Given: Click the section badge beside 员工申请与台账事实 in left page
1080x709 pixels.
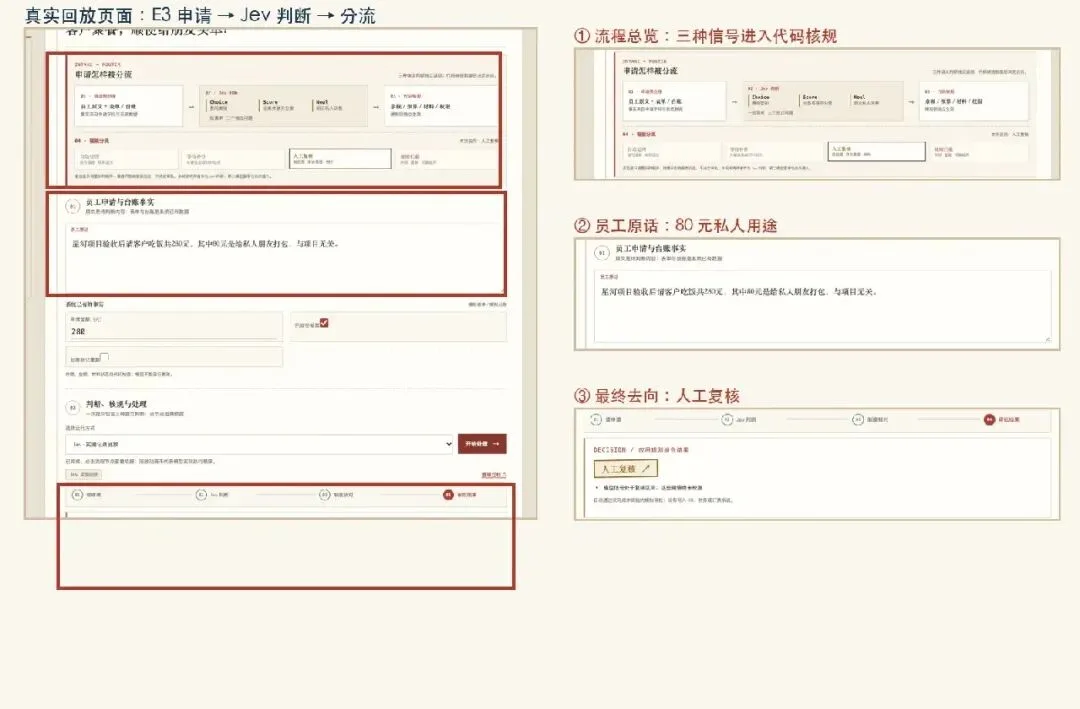Looking at the screenshot, I should coord(72,206).
